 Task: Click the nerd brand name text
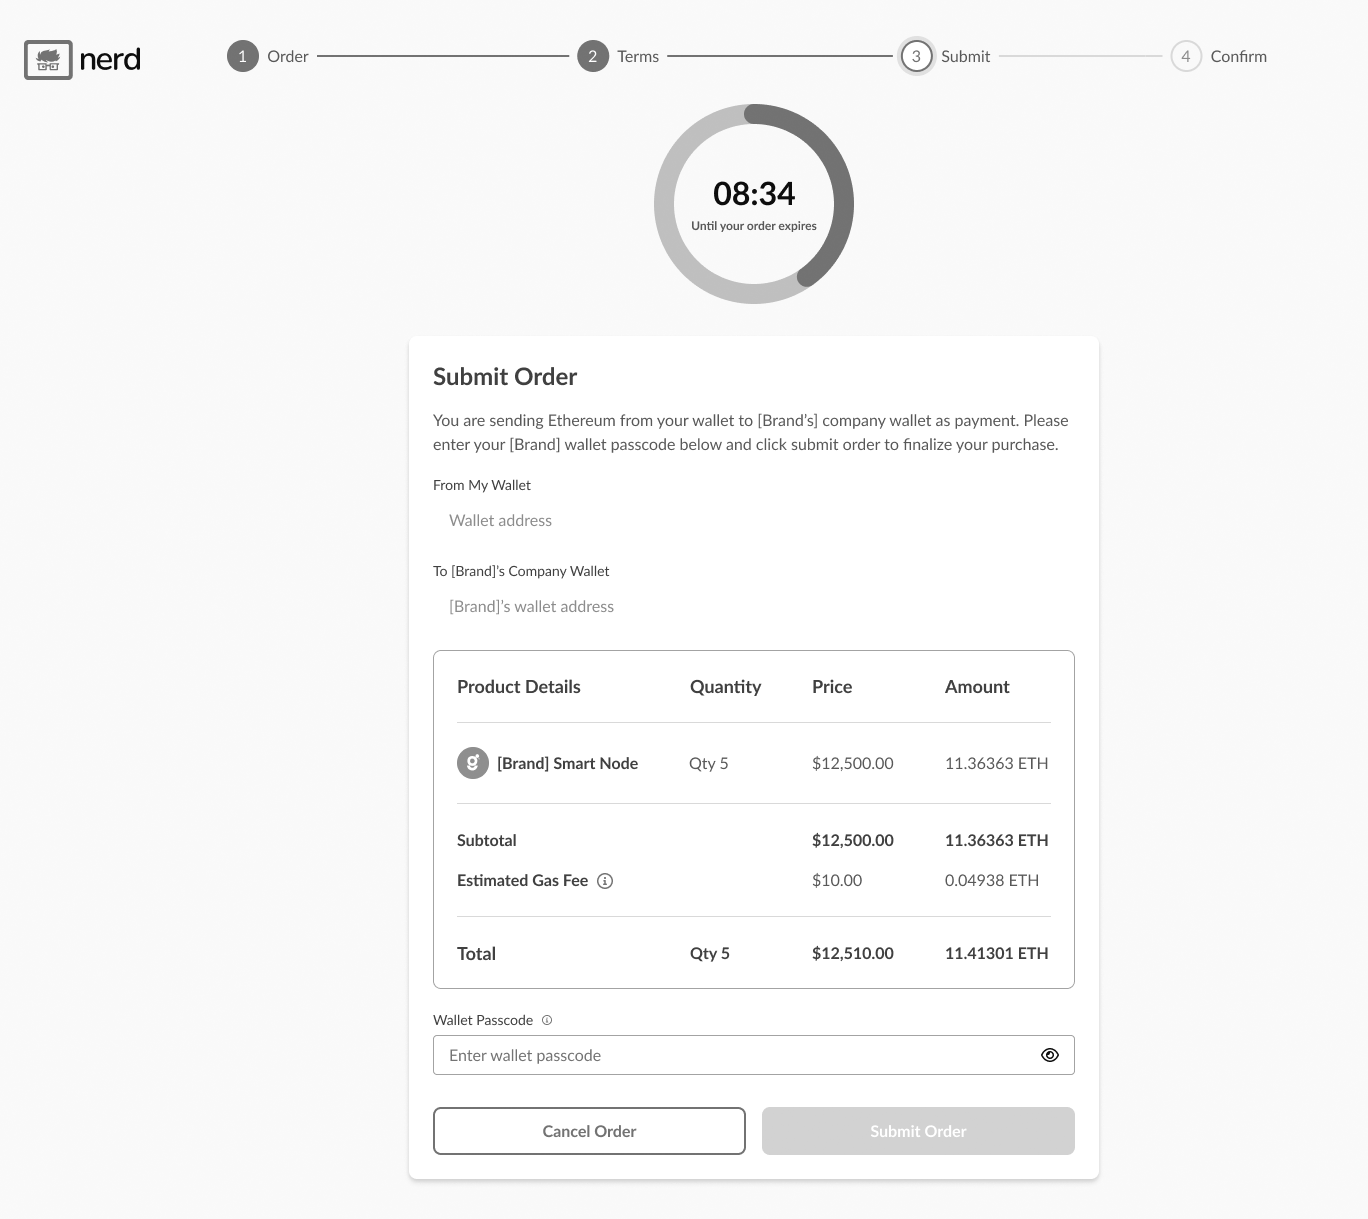tap(110, 60)
